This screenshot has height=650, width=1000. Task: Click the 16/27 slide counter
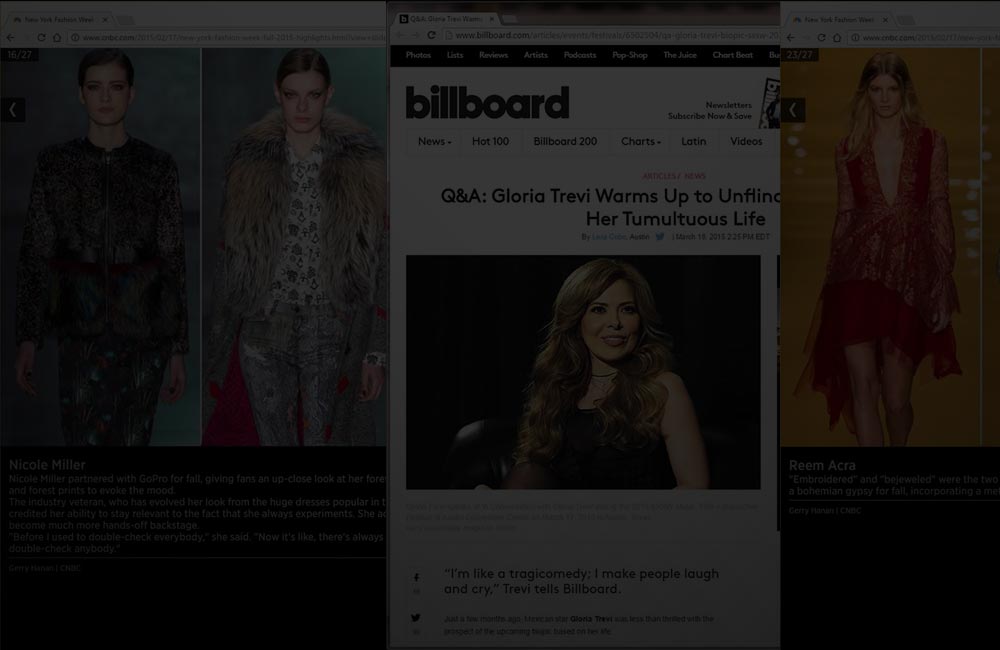coord(19,55)
